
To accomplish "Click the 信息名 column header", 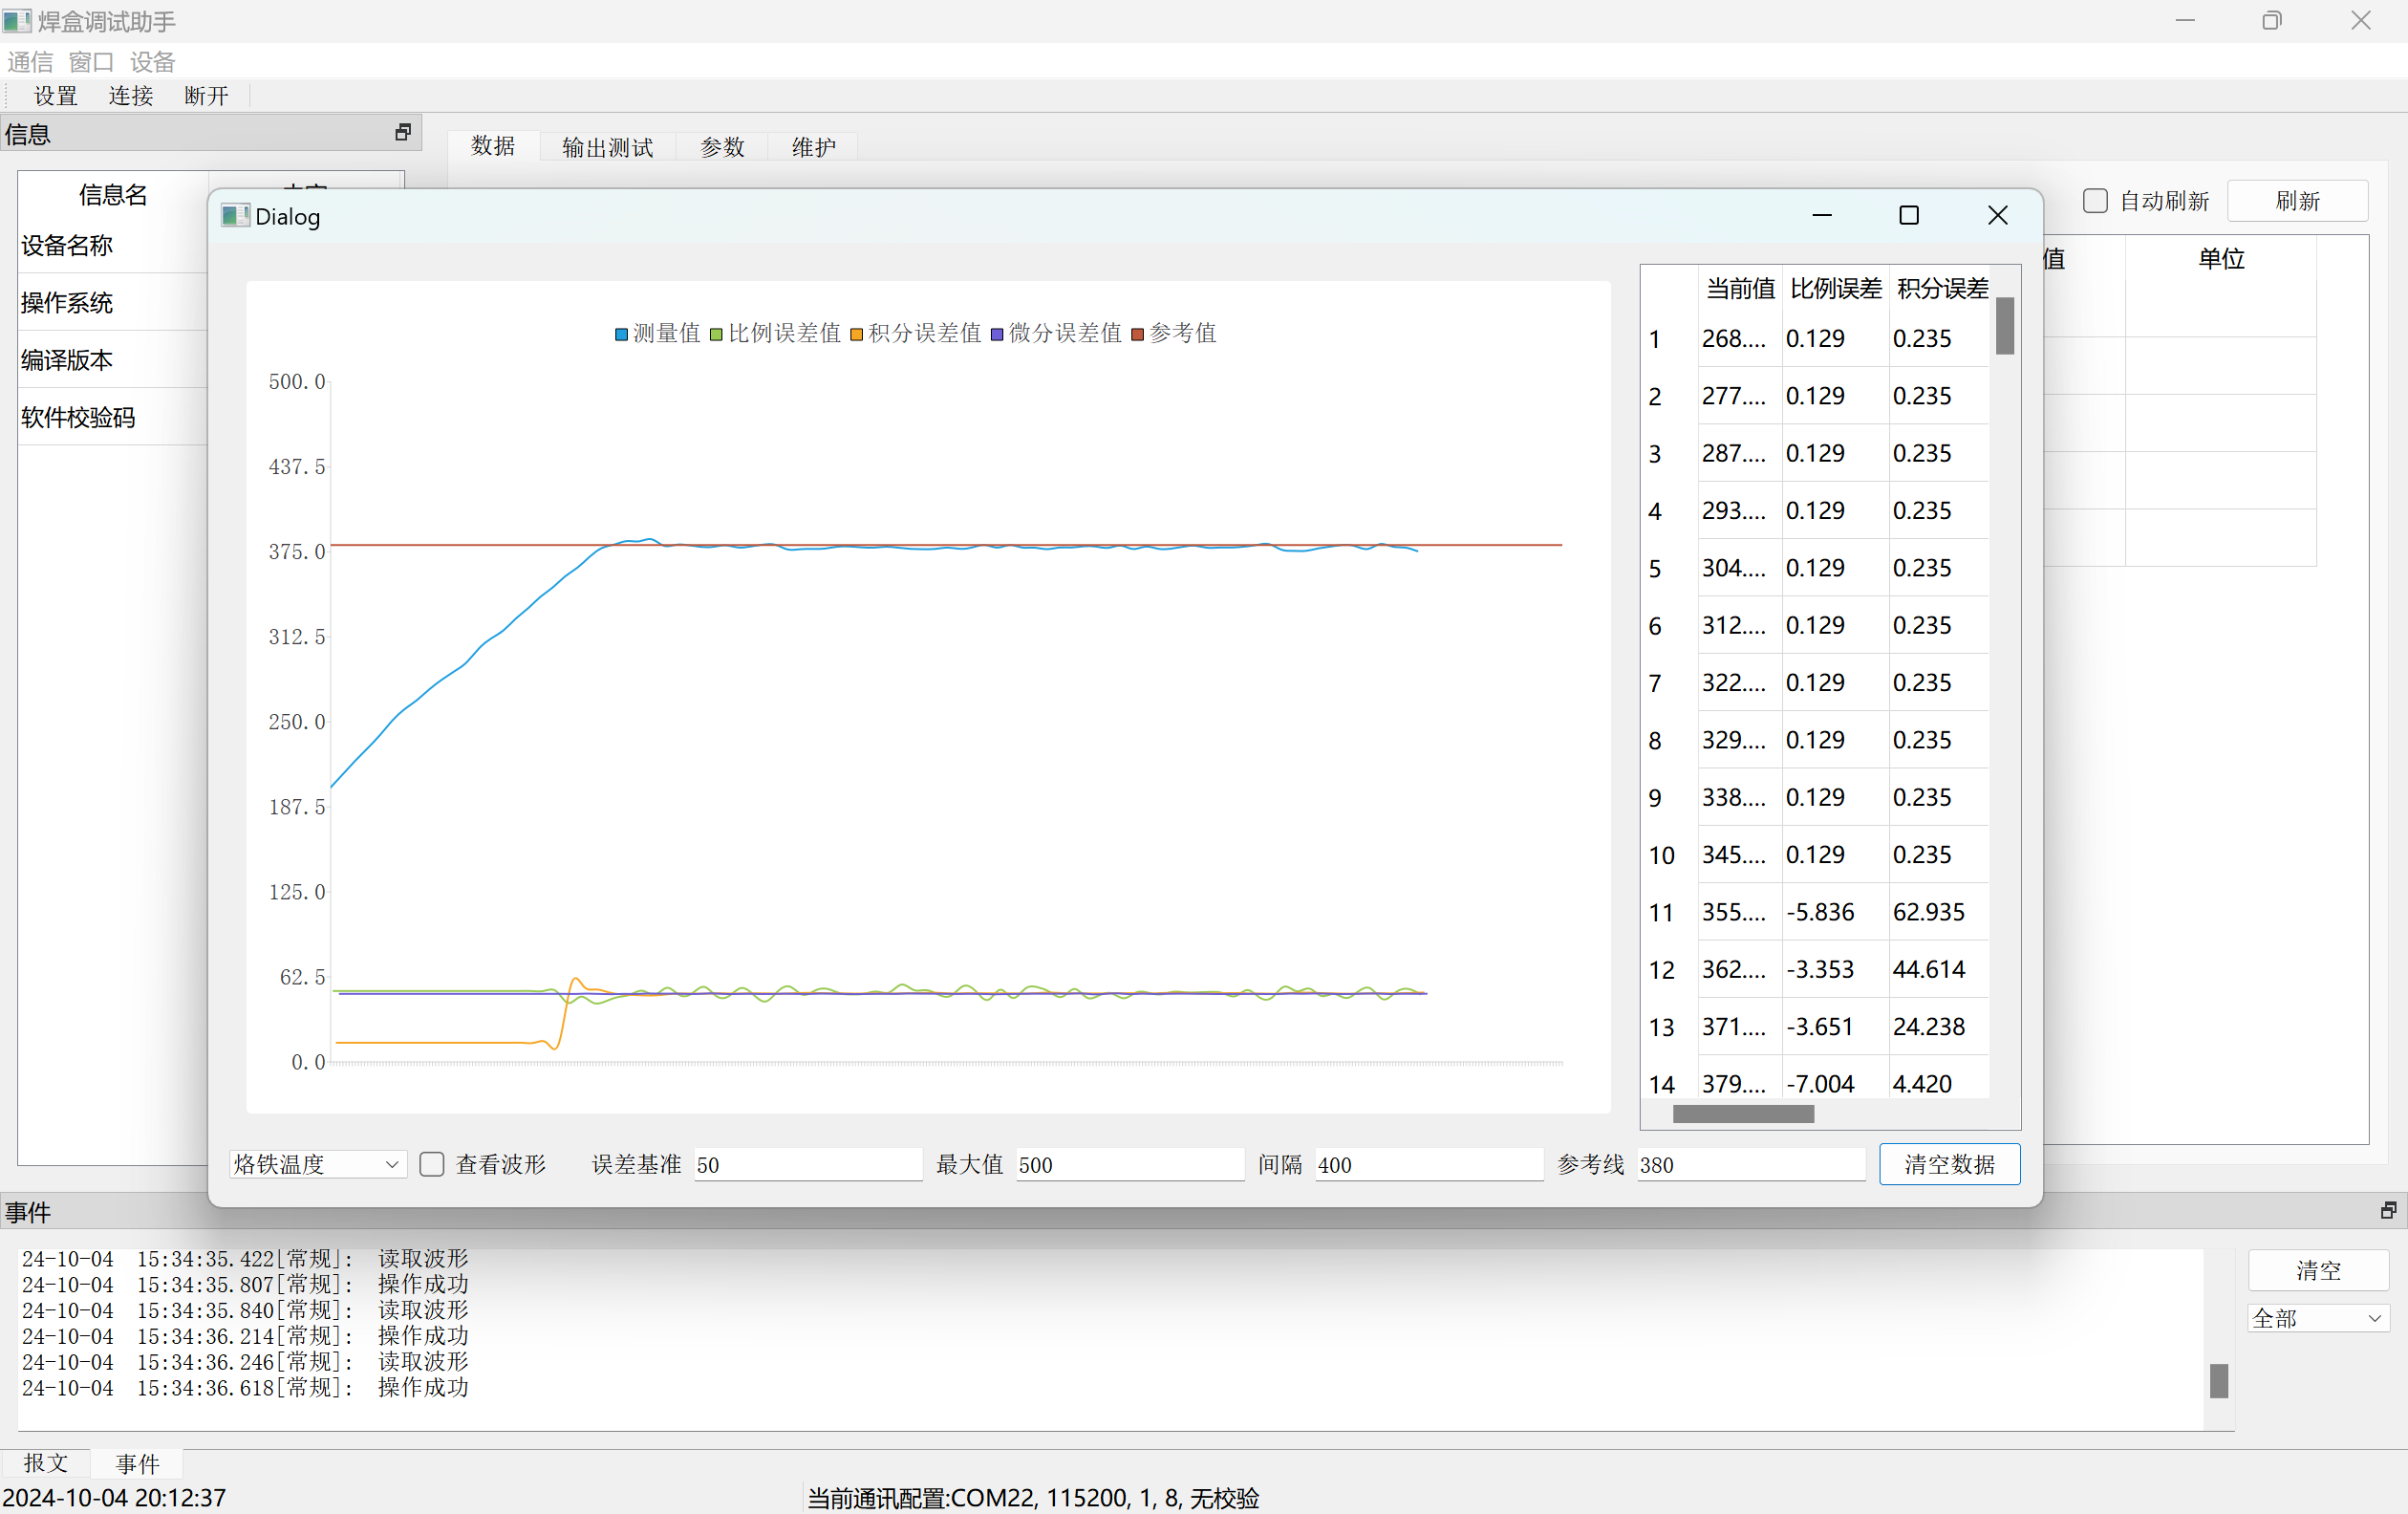I will pyautogui.click(x=113, y=194).
